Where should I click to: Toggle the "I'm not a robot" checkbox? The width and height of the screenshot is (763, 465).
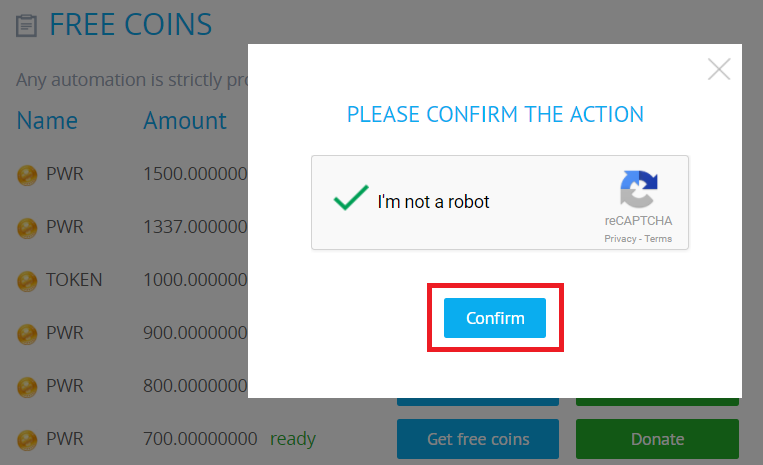[351, 200]
